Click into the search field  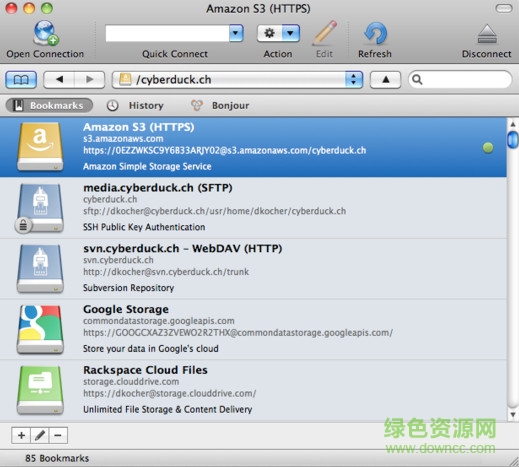coord(460,80)
